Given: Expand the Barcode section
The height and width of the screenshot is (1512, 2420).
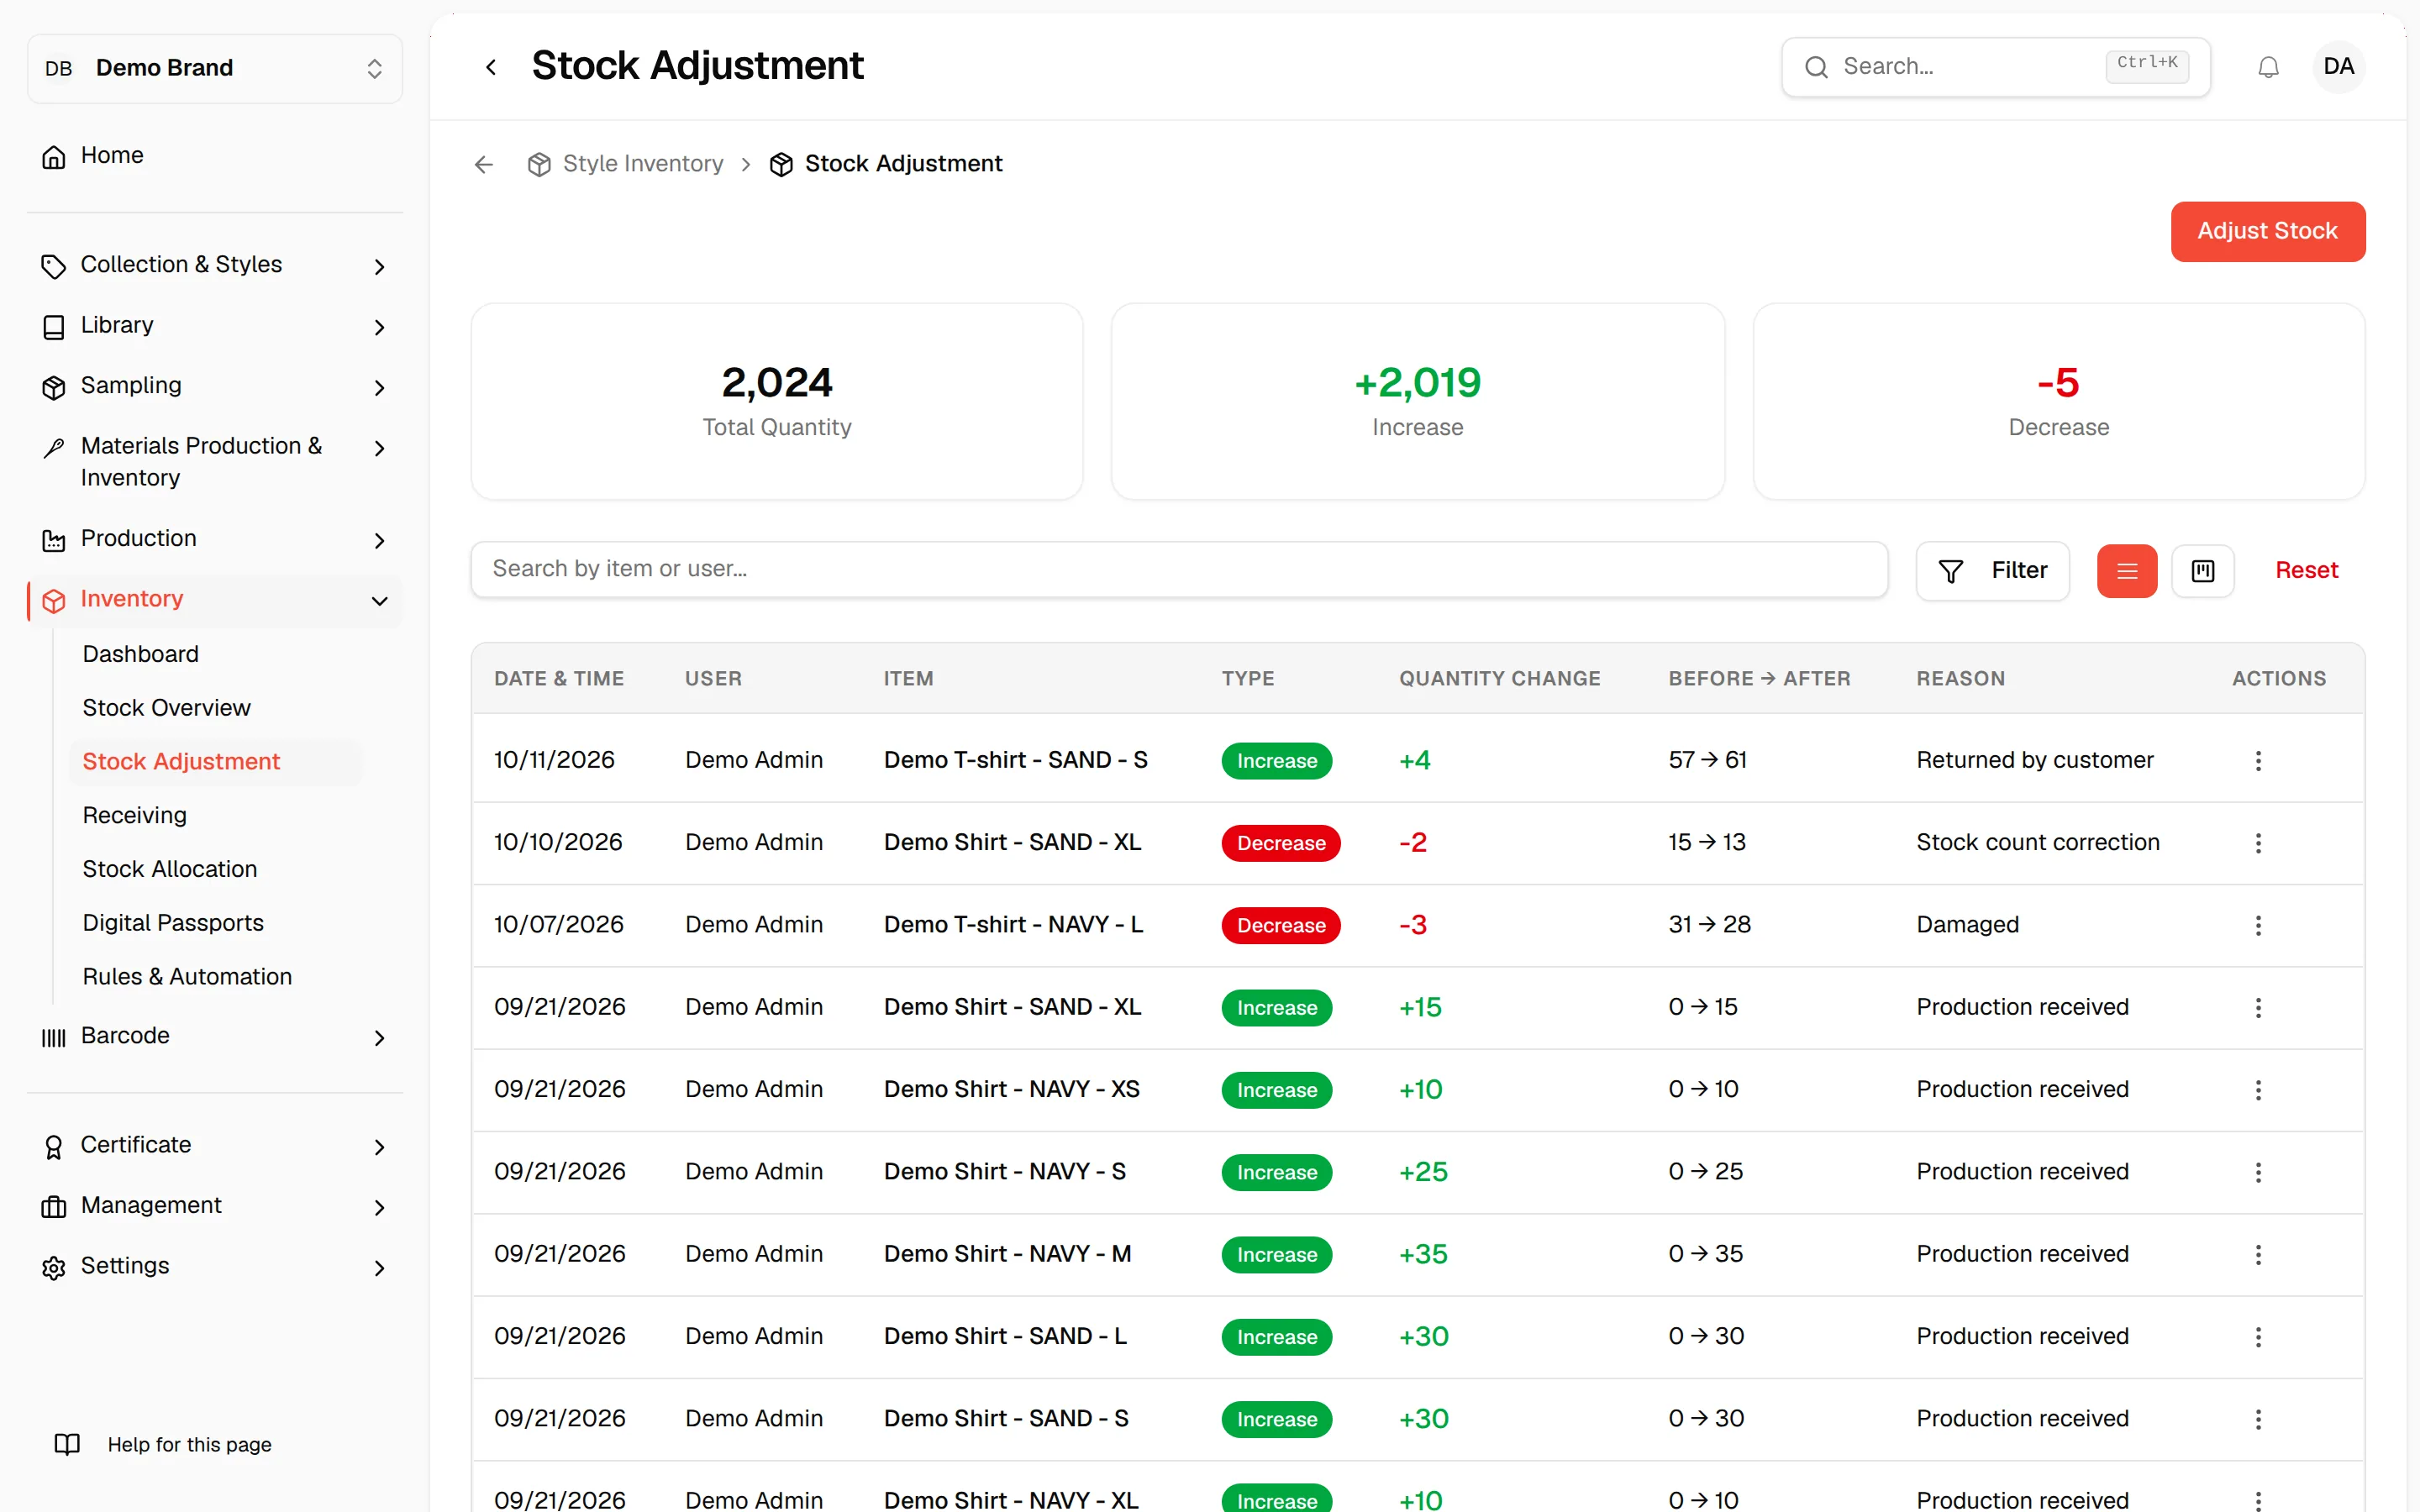Looking at the screenshot, I should pyautogui.click(x=215, y=1036).
